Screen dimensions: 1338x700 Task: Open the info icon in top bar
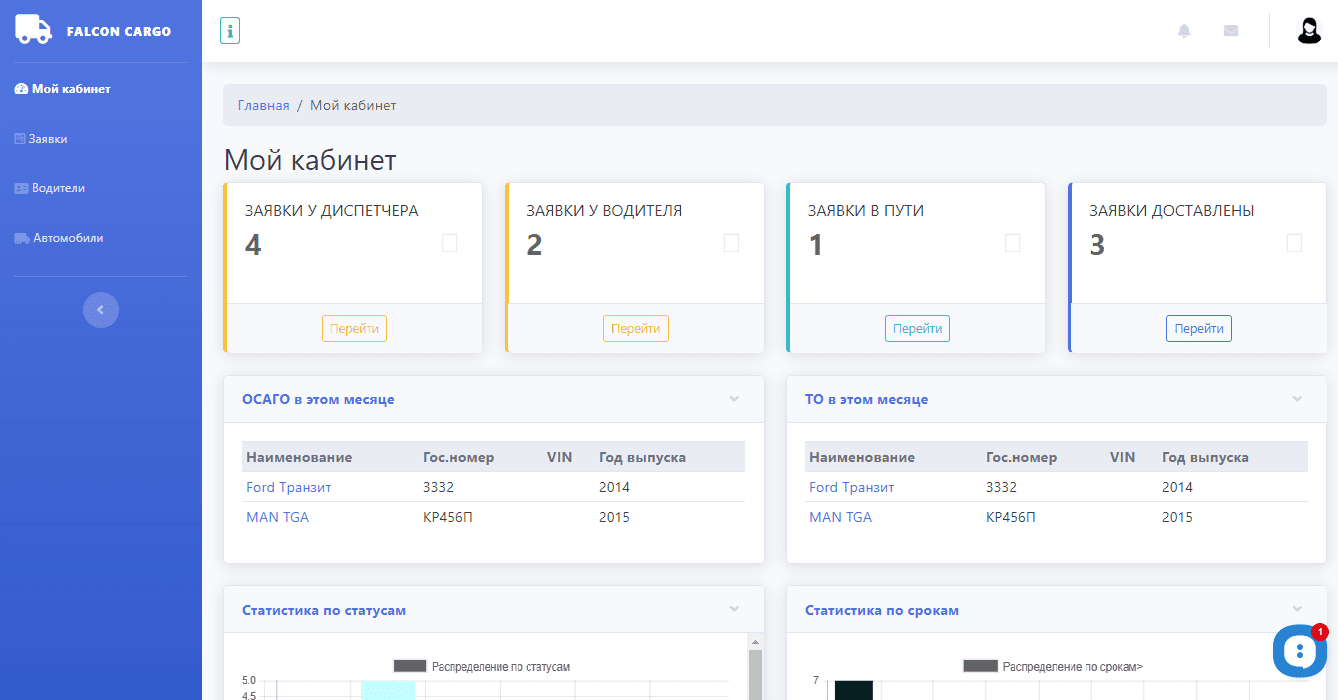tap(230, 31)
